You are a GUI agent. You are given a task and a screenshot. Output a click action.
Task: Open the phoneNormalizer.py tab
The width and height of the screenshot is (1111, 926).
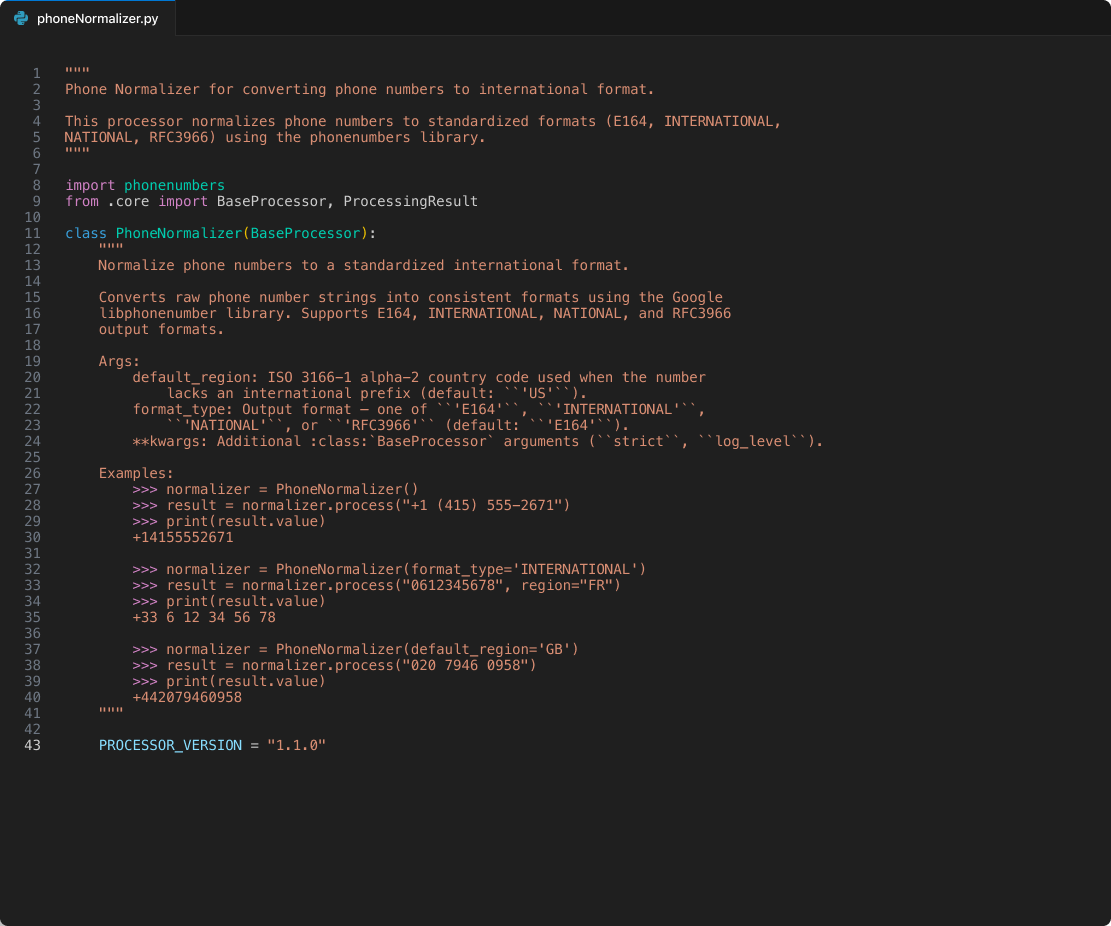[87, 18]
